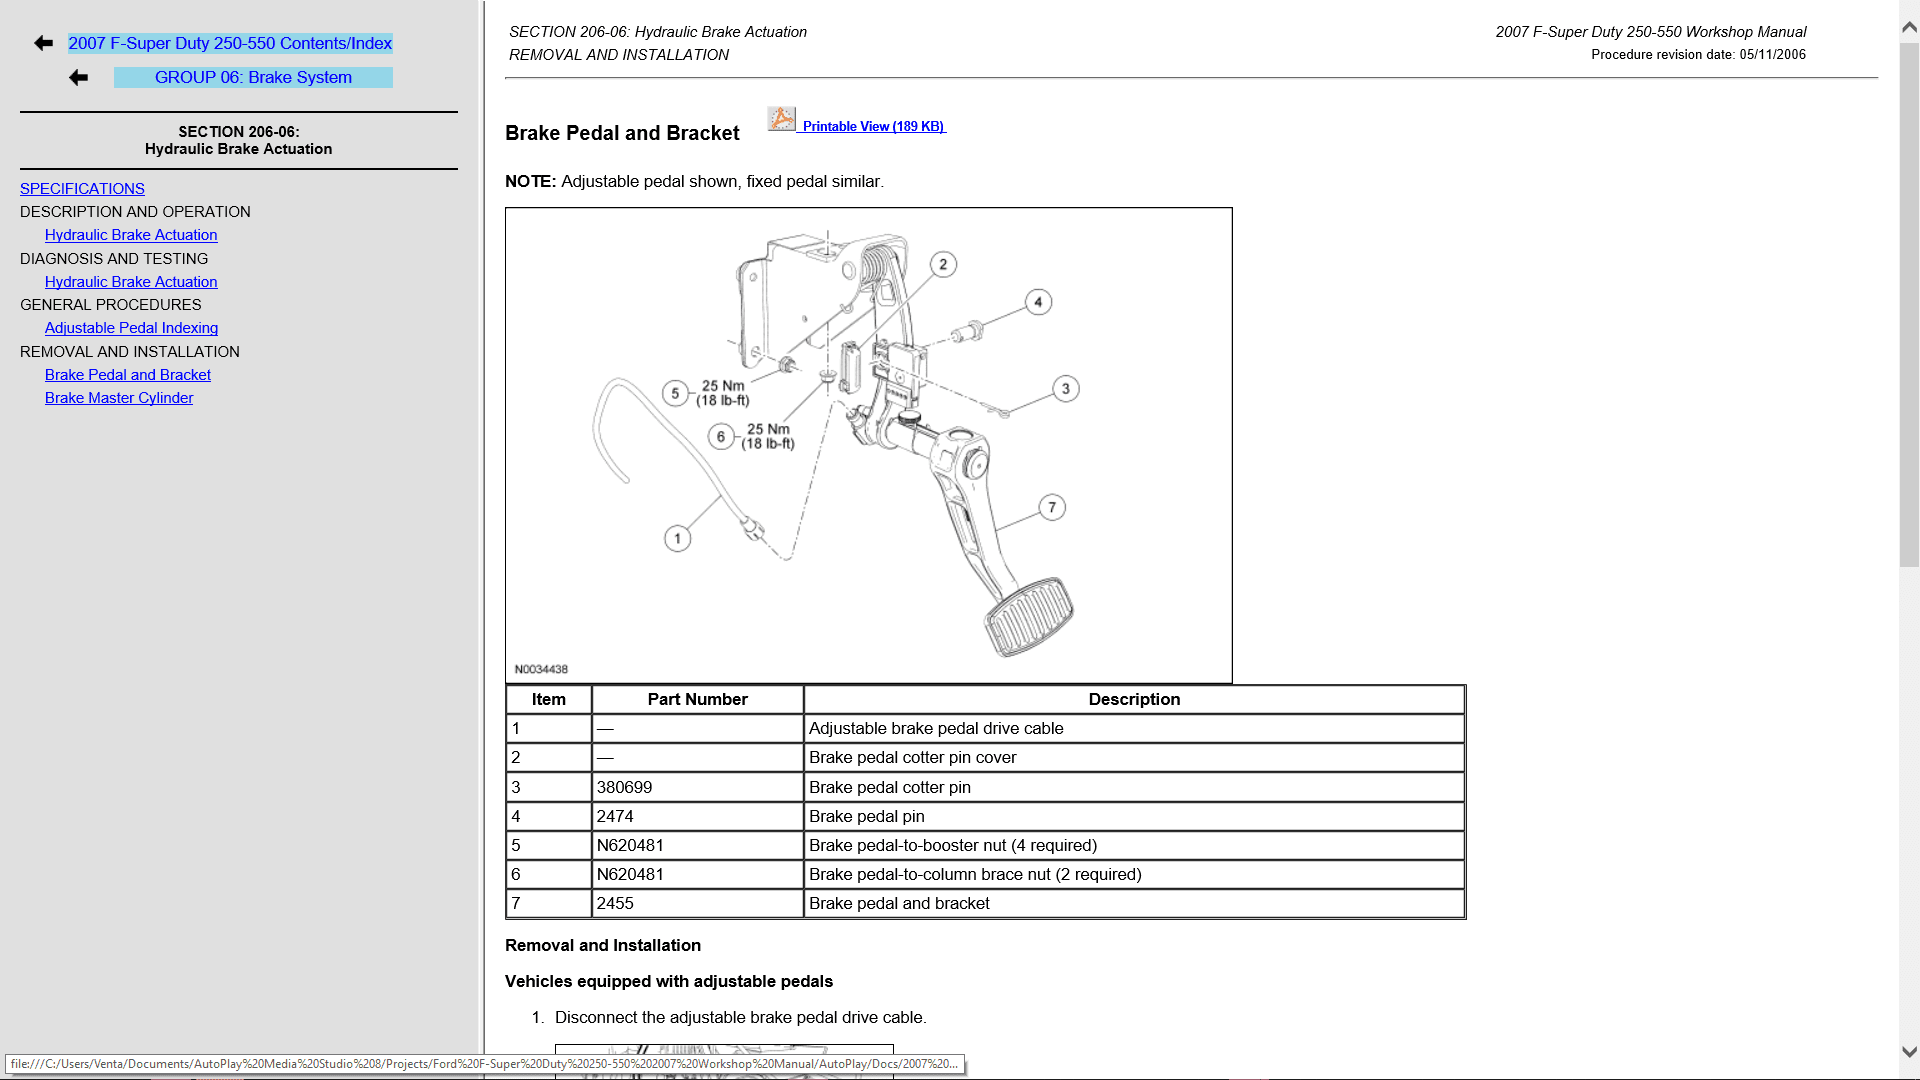Image resolution: width=1920 pixels, height=1080 pixels.
Task: Click callout number 1 in diagram
Action: click(x=677, y=539)
